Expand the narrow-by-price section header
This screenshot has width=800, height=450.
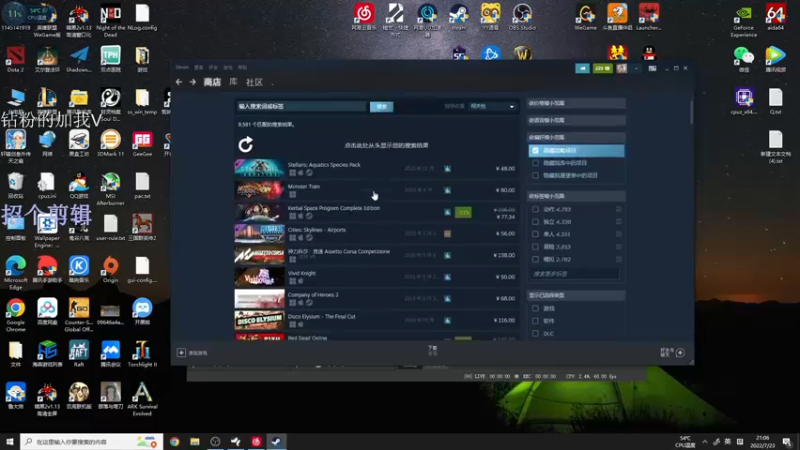tap(576, 103)
